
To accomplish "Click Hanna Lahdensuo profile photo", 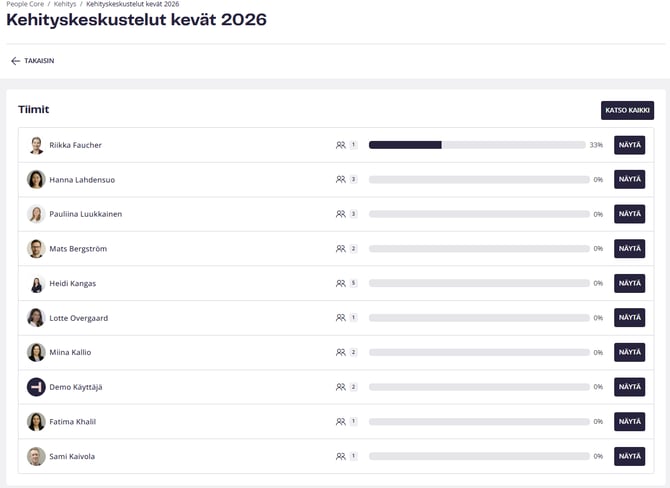I will click(36, 180).
